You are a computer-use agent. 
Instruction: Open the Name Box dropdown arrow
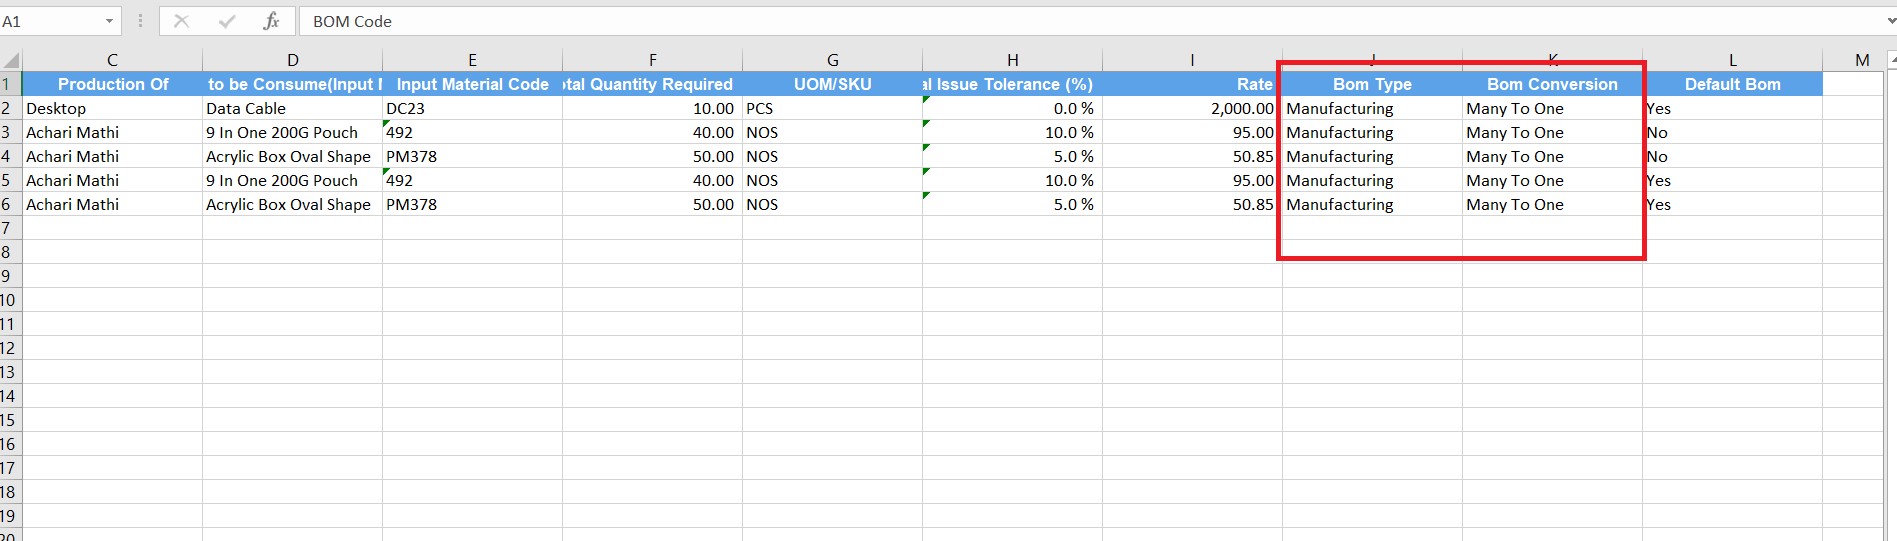109,21
